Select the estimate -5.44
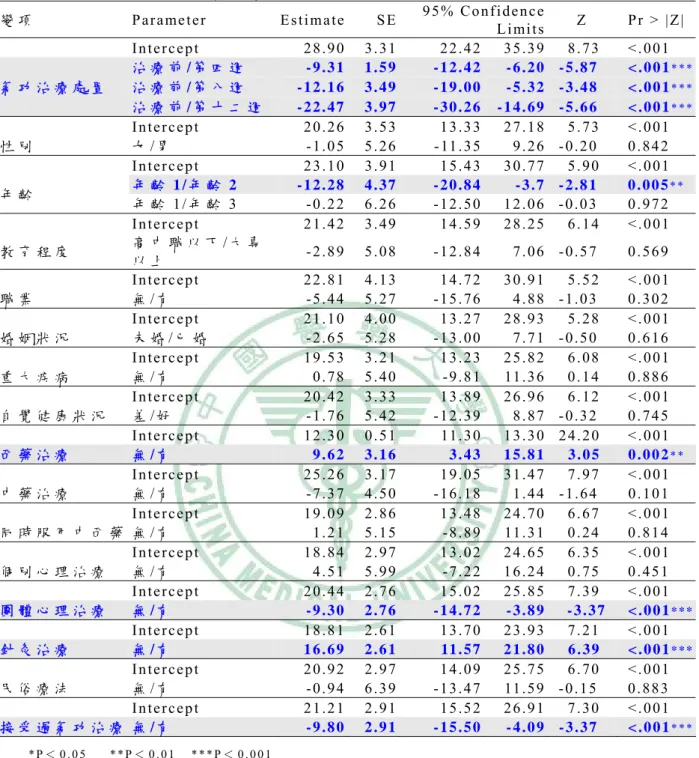 pos(325,299)
